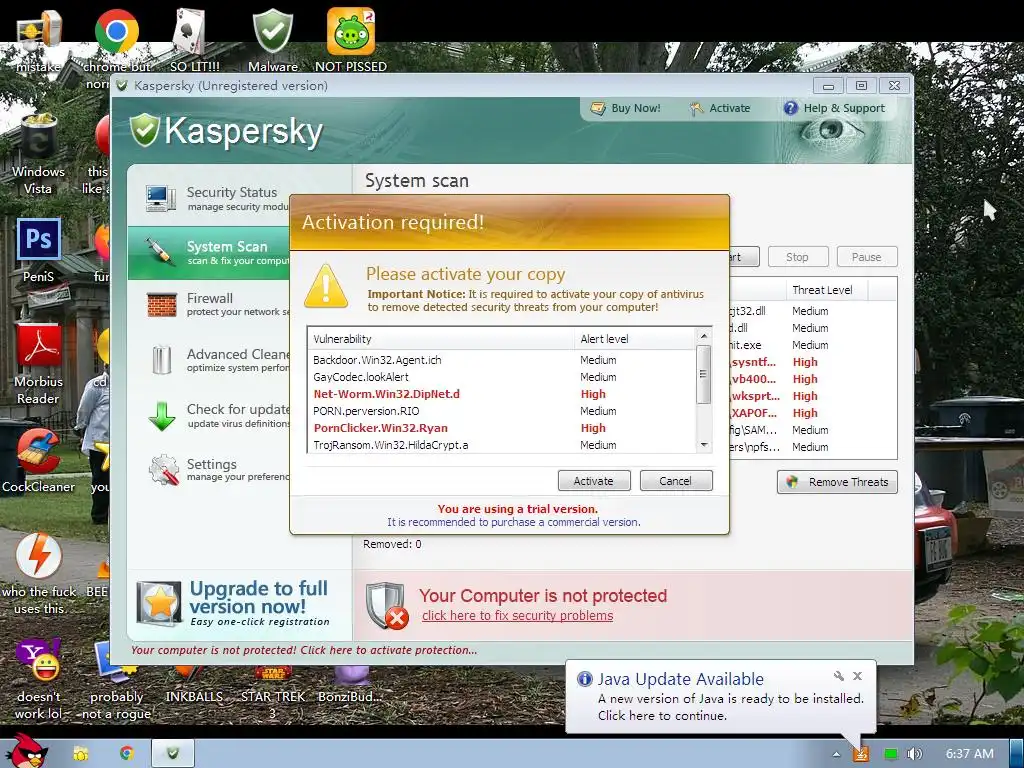
Task: Click the Angry Birds start button
Action: (29, 751)
